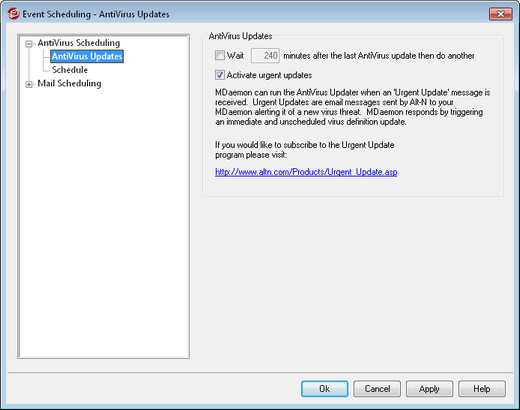Uncheck Activate urgent updates
The image size is (520, 410).
[x=220, y=75]
